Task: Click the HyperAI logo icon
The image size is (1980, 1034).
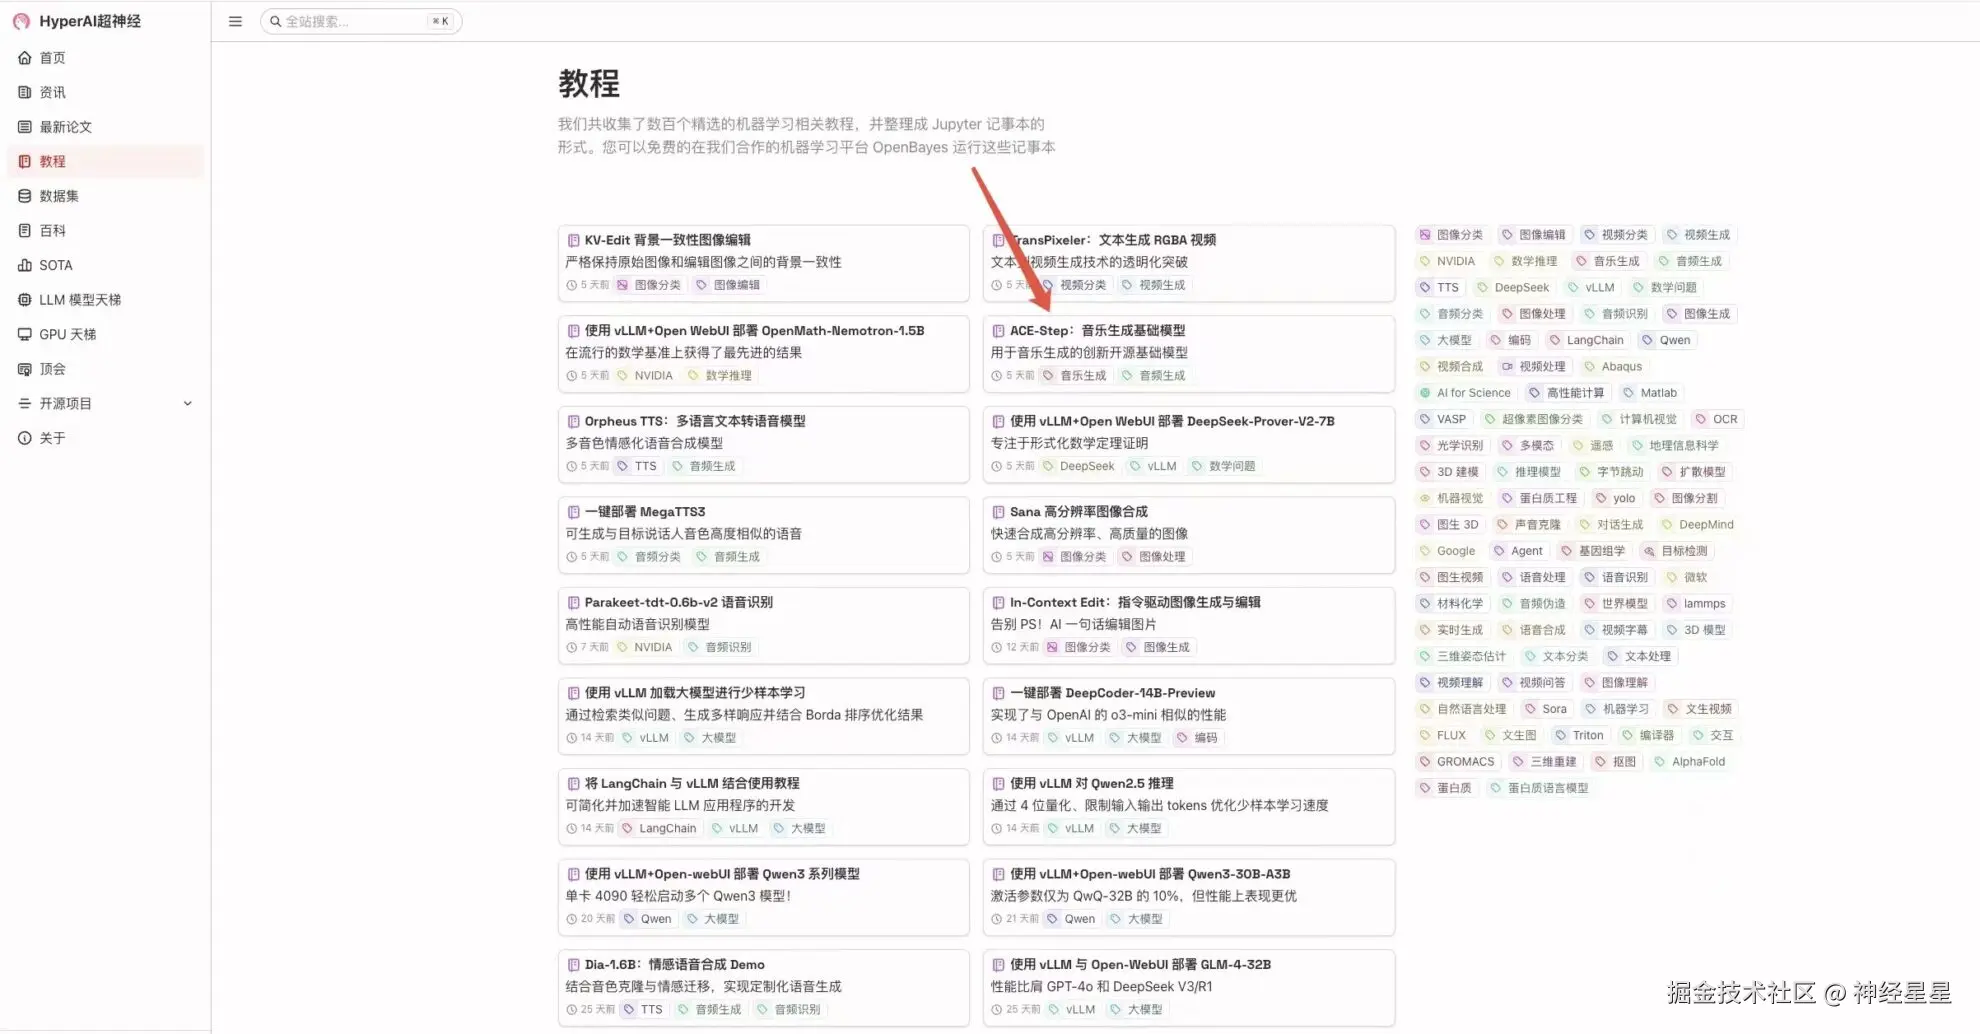Action: pos(21,21)
